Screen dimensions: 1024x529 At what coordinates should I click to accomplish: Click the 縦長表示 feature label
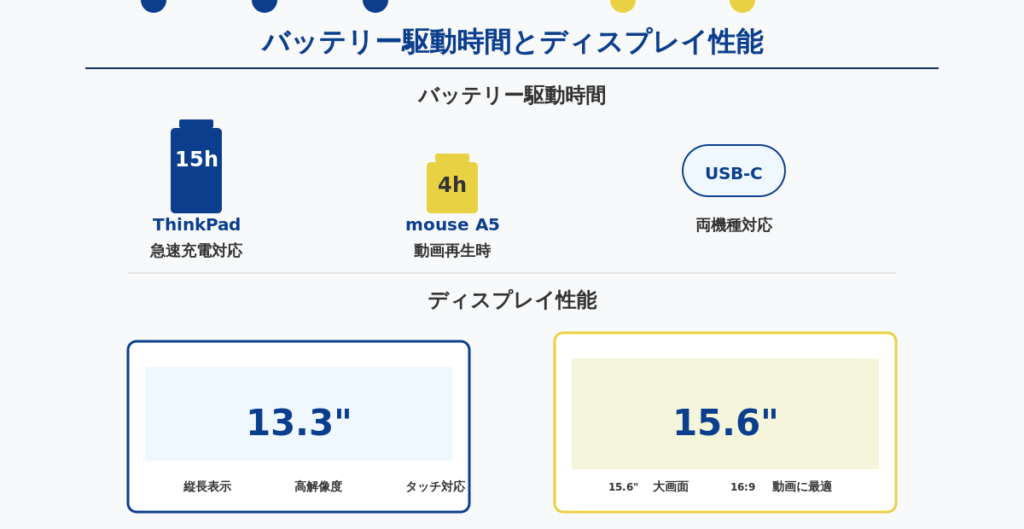tap(207, 486)
